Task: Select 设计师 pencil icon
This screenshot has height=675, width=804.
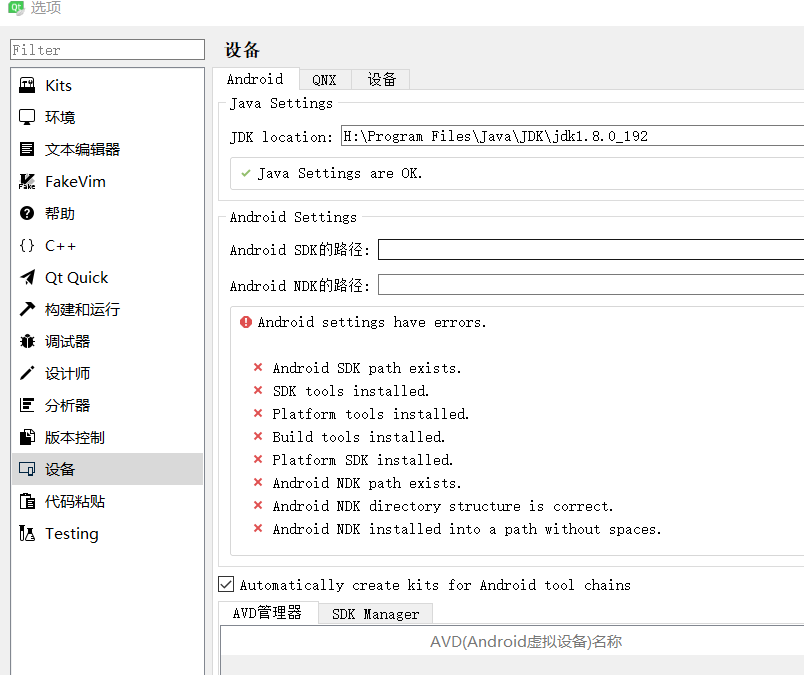Action: pos(27,373)
